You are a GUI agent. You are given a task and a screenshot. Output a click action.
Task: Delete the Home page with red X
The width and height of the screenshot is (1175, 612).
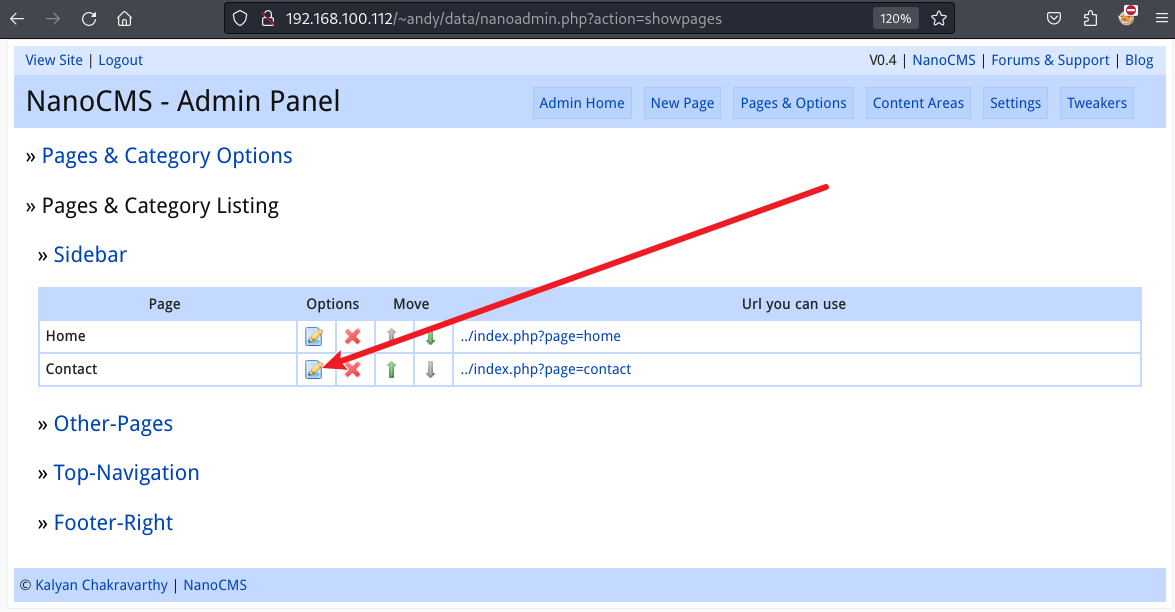[x=352, y=337]
